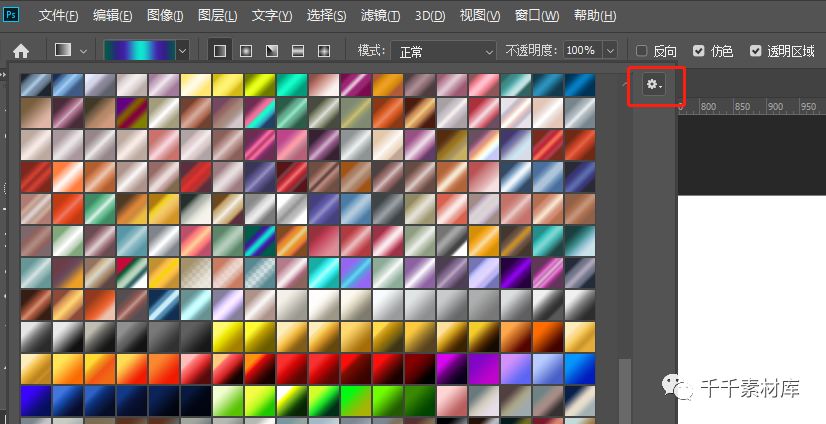Click the gradient picker scroll-up arrow
Image resolution: width=826 pixels, height=424 pixels.
pos(625,84)
